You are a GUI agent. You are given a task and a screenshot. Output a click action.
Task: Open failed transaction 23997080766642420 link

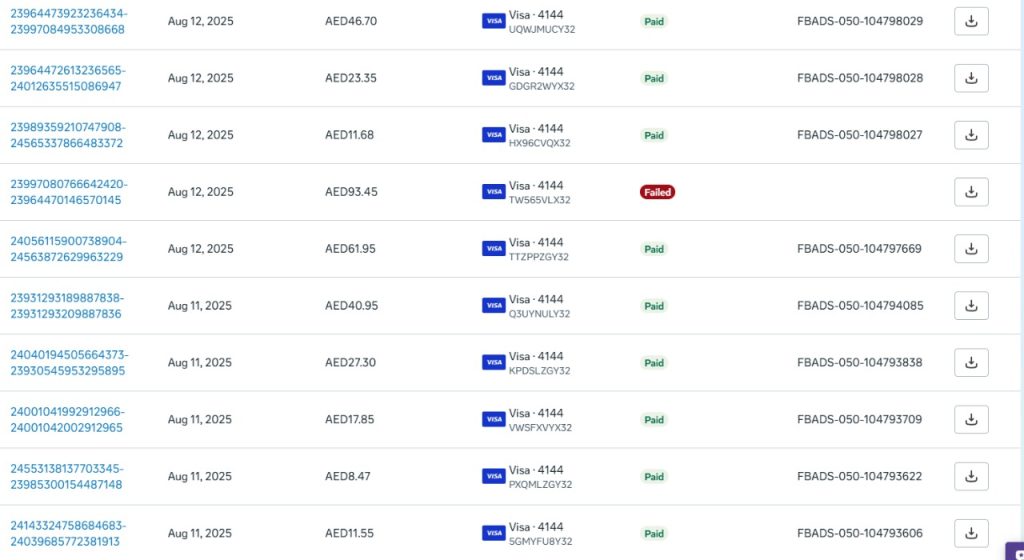(69, 192)
